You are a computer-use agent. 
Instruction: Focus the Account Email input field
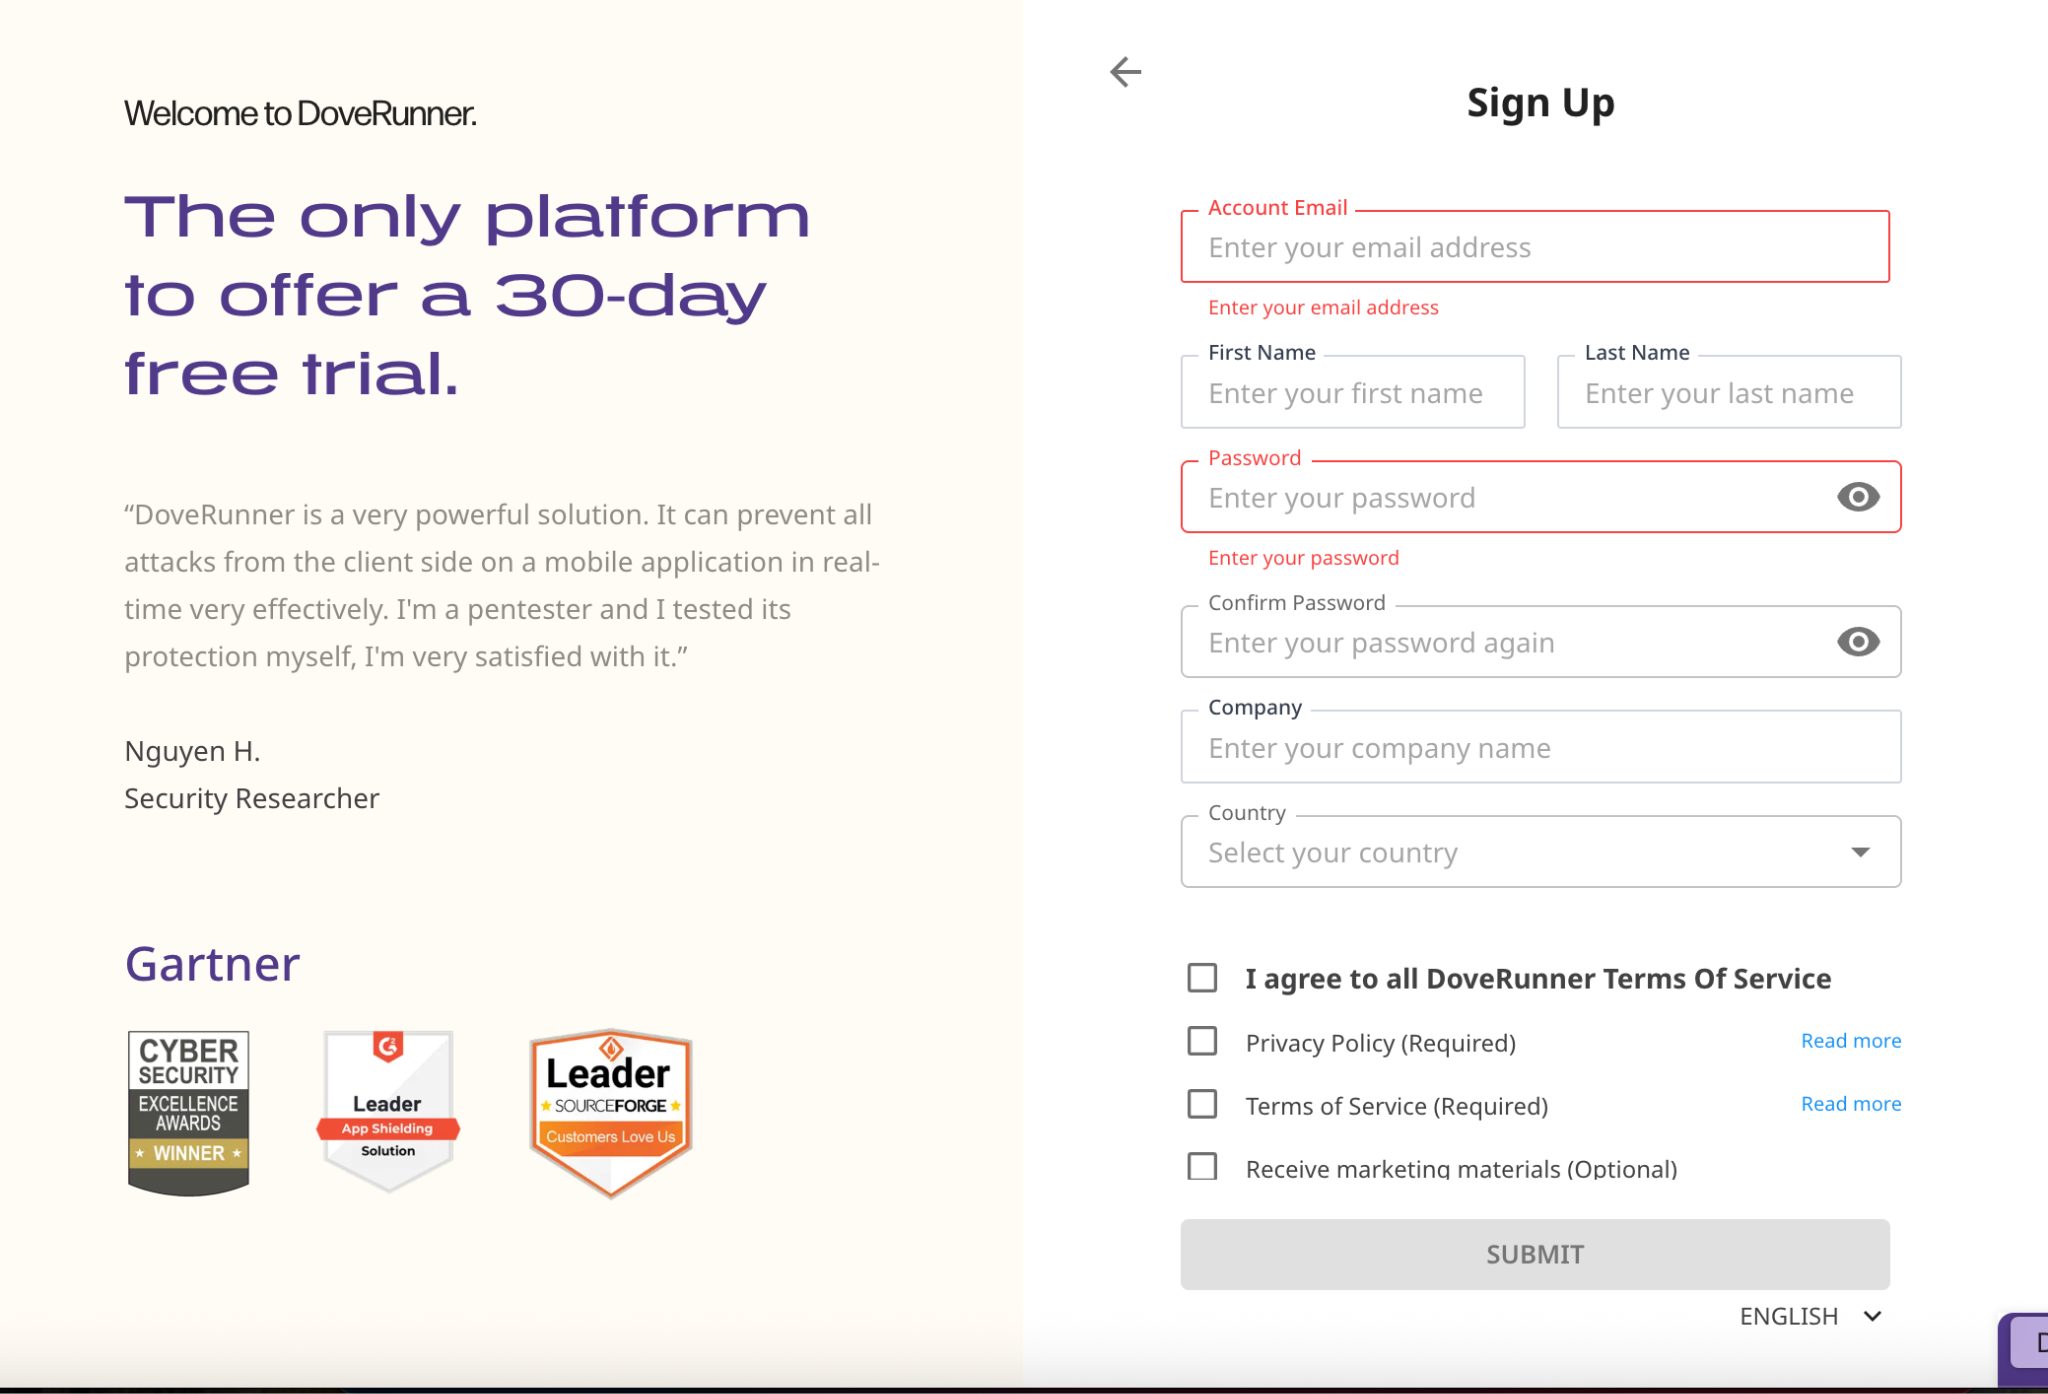[1535, 247]
